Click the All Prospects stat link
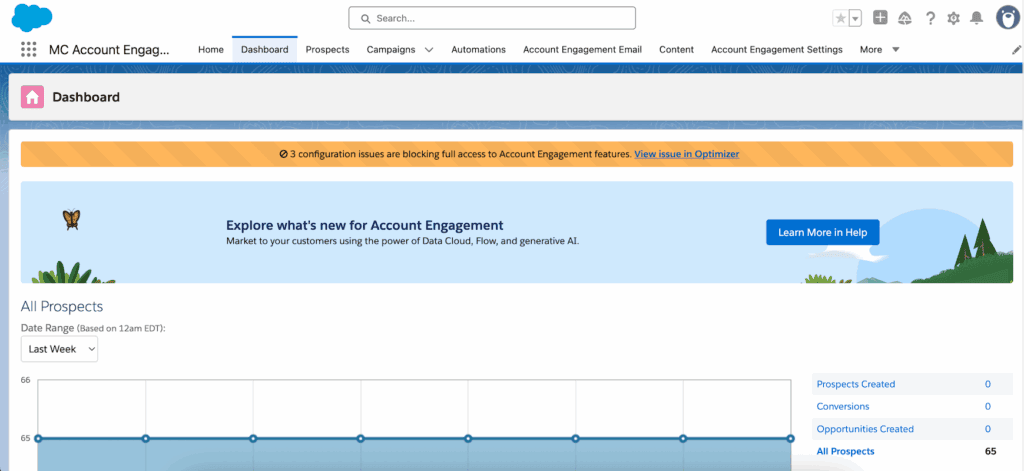Screen dimensions: 1024x471 (846, 451)
